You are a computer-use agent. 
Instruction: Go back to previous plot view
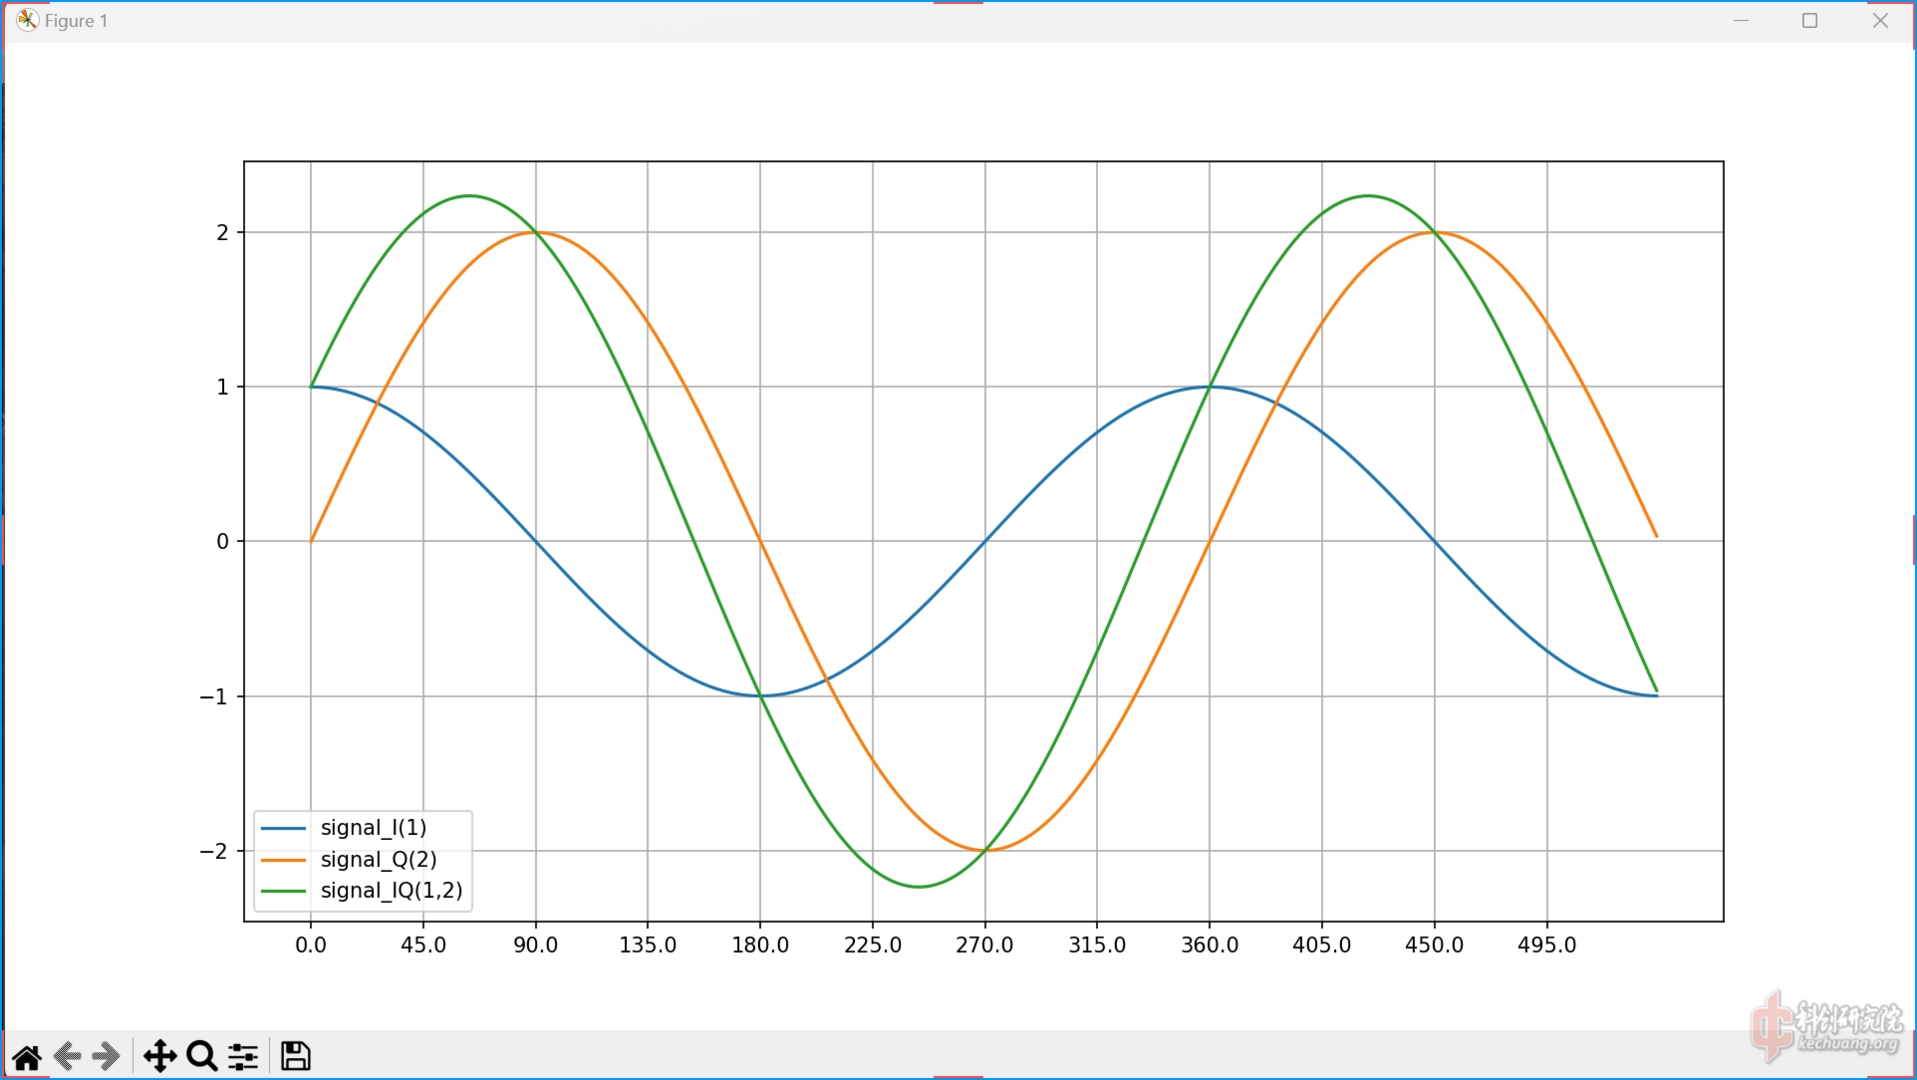(67, 1056)
